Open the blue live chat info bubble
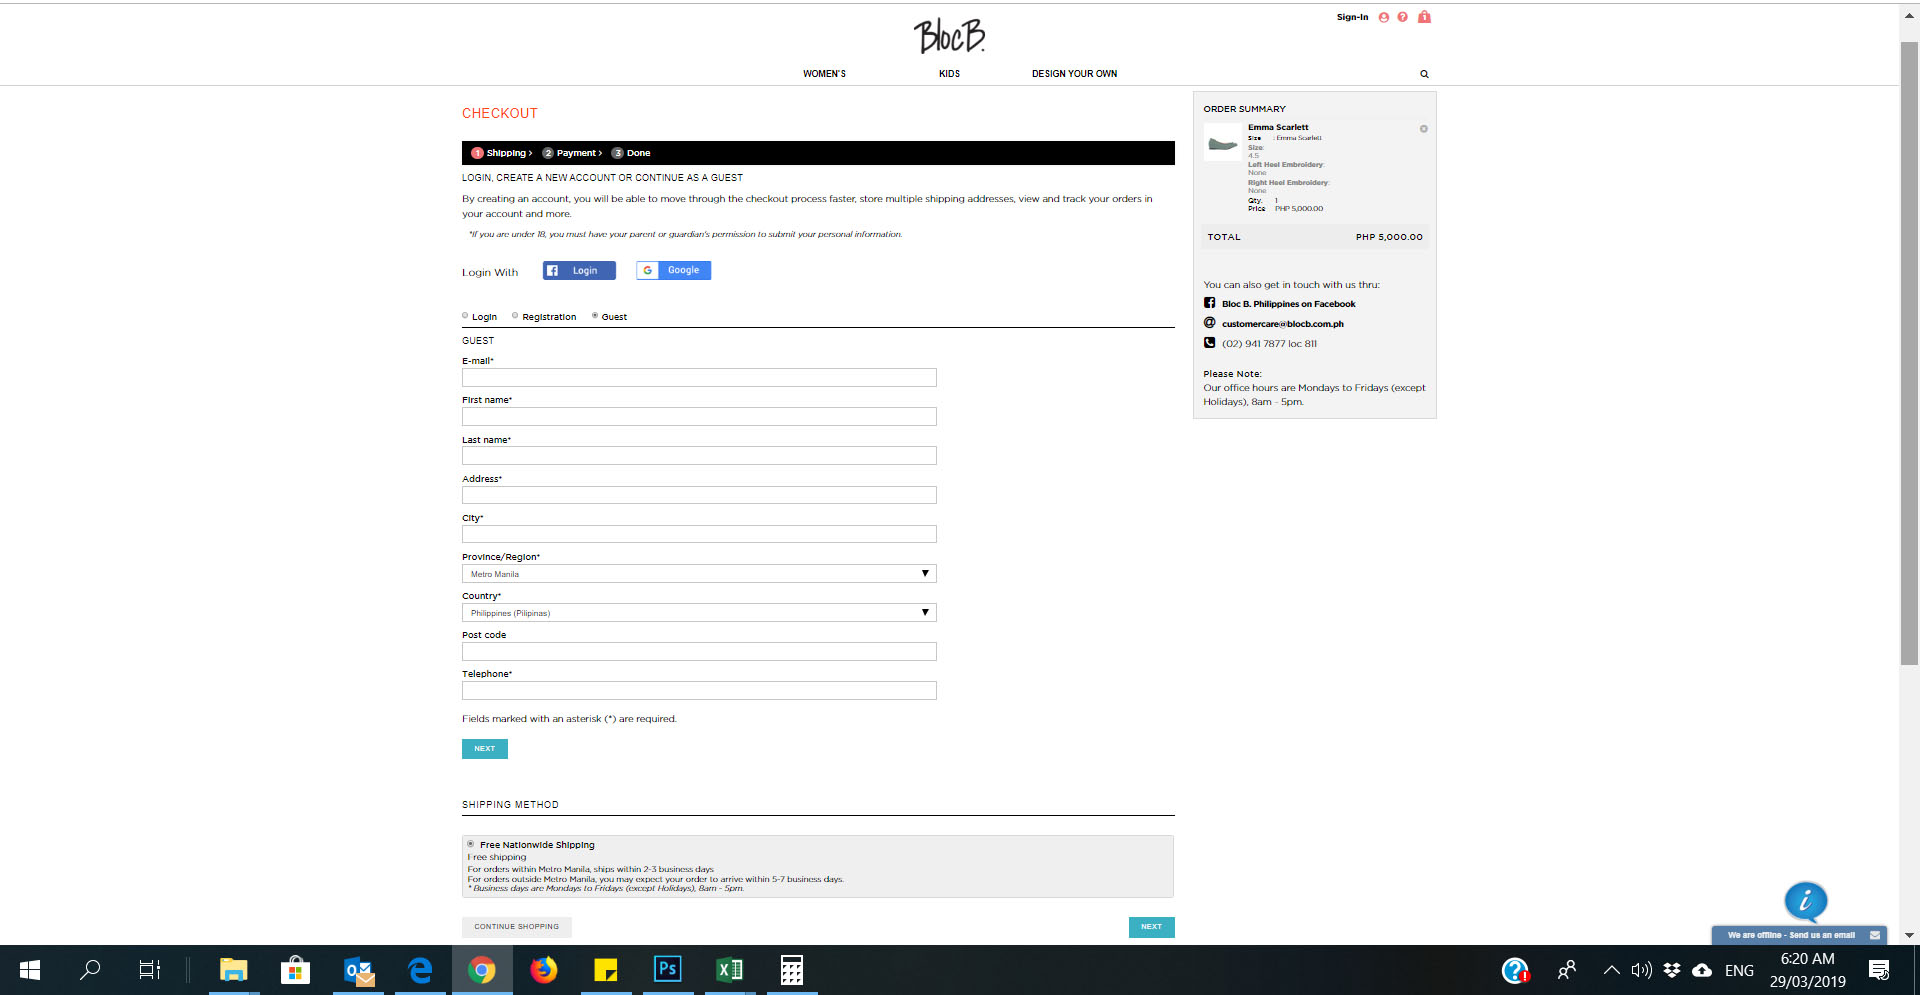 click(x=1806, y=901)
